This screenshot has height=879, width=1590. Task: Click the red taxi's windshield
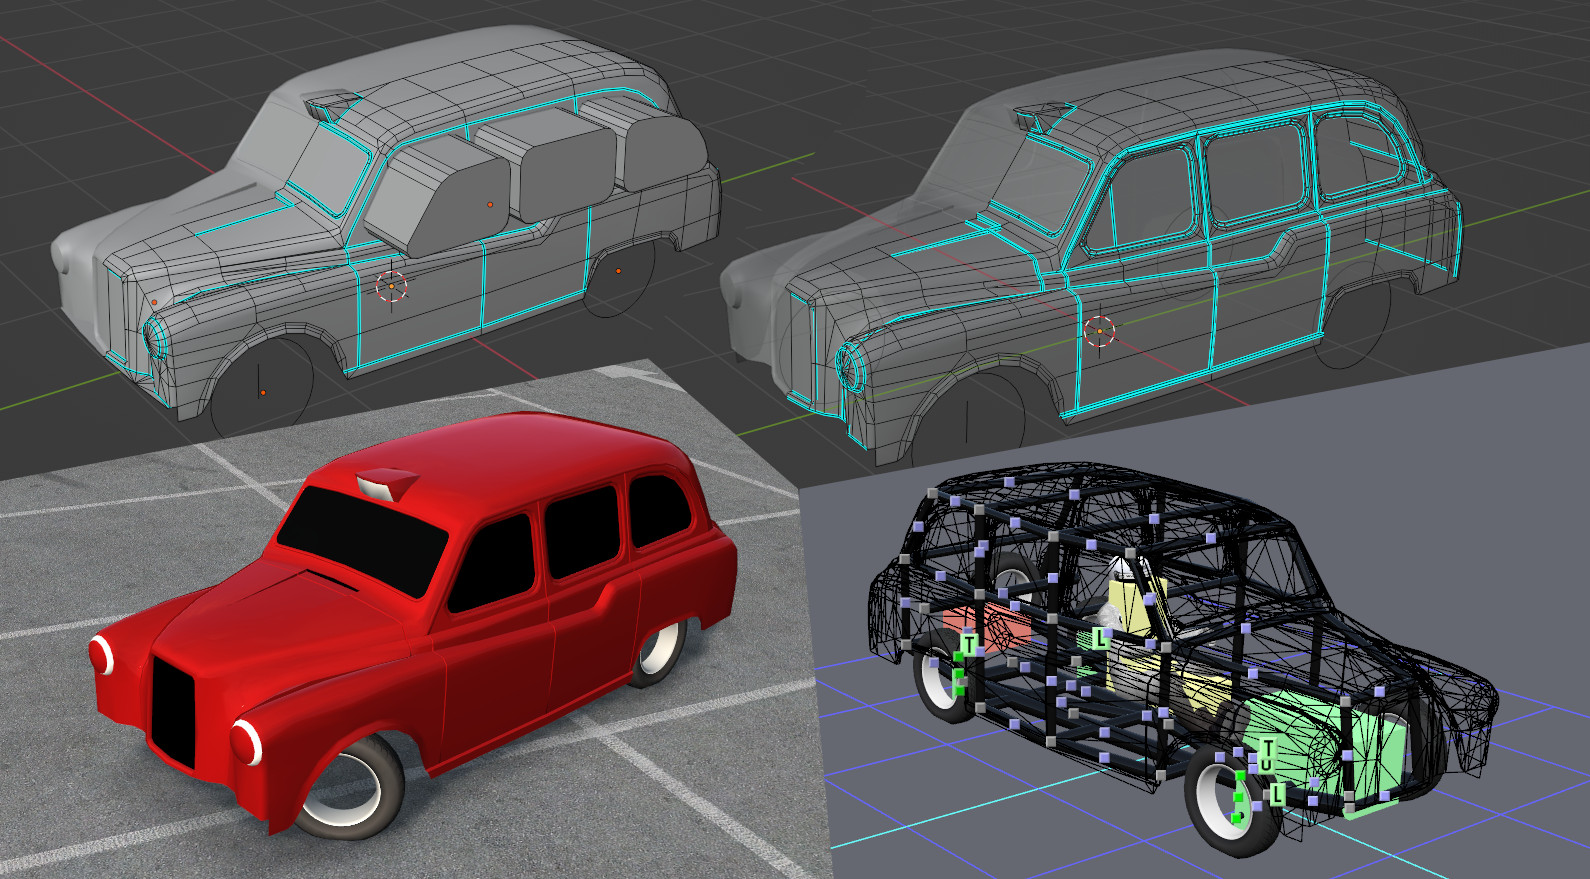coord(362,542)
